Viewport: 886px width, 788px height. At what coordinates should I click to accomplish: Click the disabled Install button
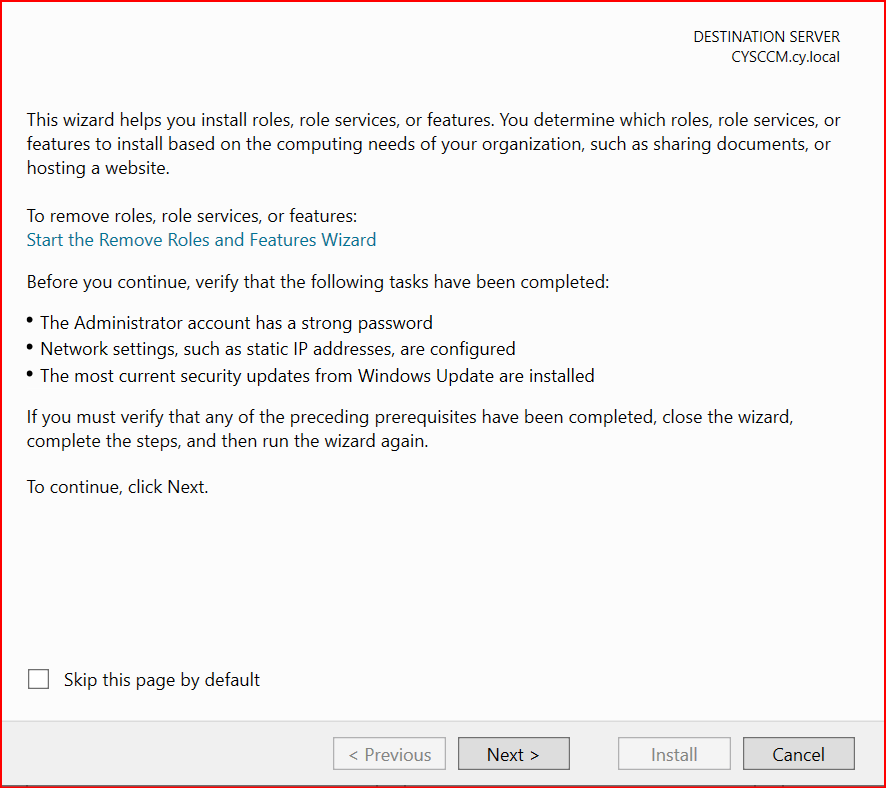(x=674, y=754)
